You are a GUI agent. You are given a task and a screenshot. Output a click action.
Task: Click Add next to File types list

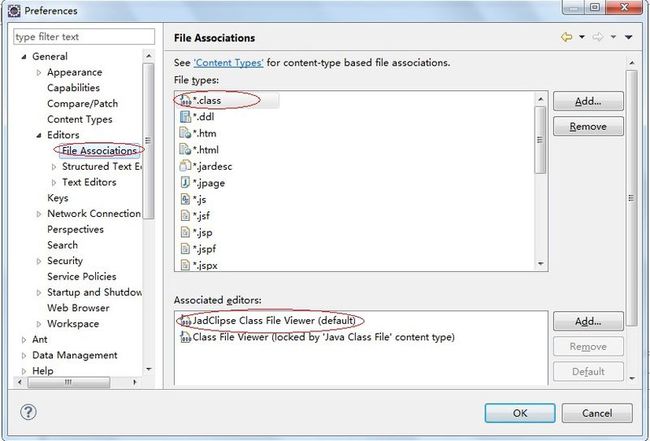[x=588, y=102]
